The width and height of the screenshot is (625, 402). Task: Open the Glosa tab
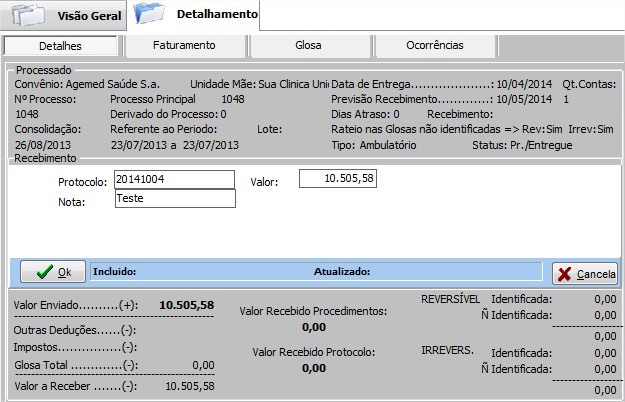tap(308, 46)
